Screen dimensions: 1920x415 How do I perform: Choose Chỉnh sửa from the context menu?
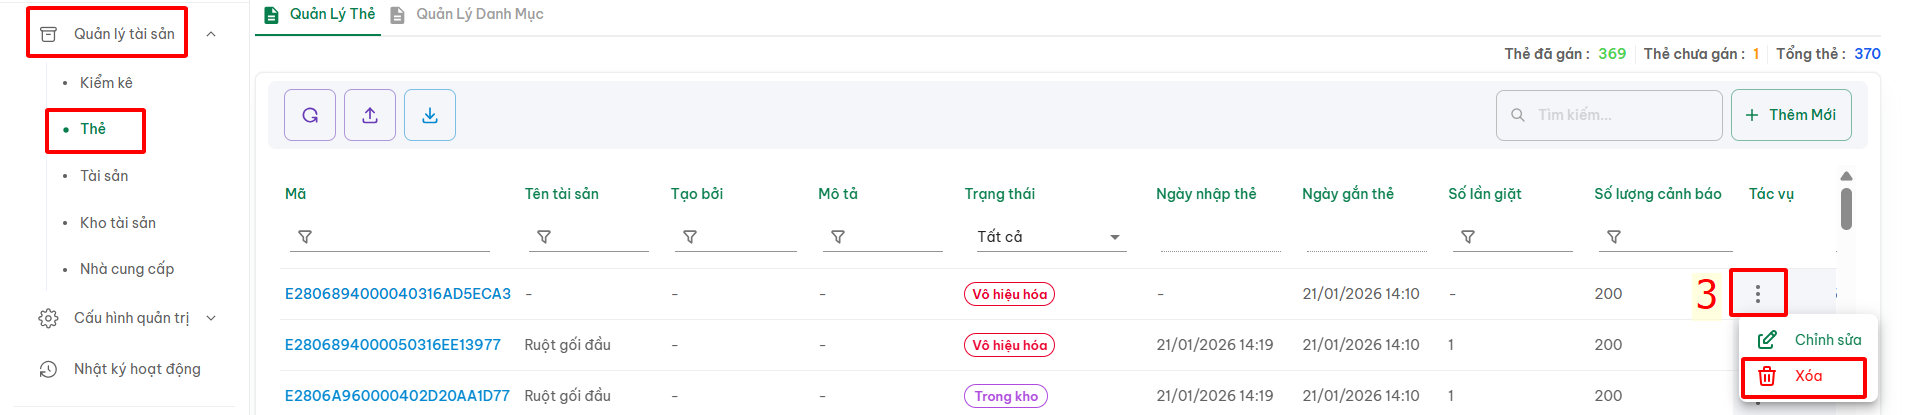(x=1827, y=340)
